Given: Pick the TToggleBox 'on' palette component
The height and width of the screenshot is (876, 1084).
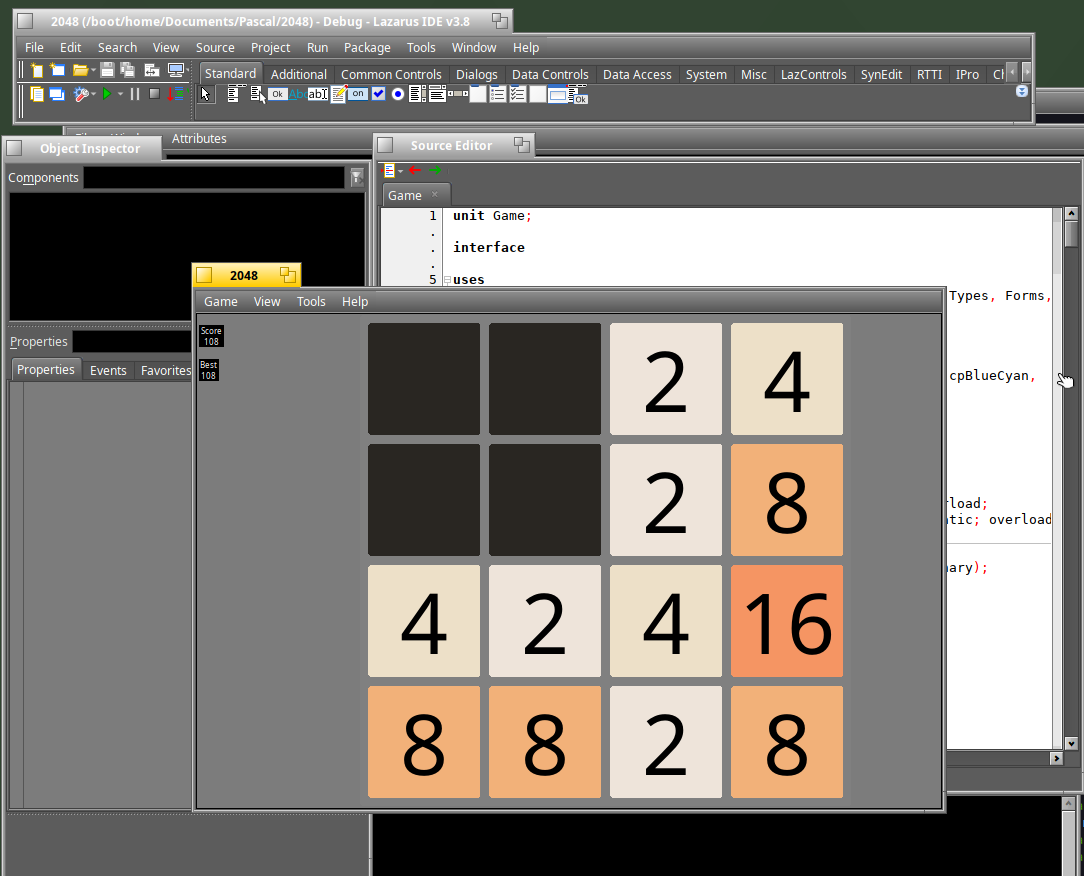Looking at the screenshot, I should coord(357,94).
